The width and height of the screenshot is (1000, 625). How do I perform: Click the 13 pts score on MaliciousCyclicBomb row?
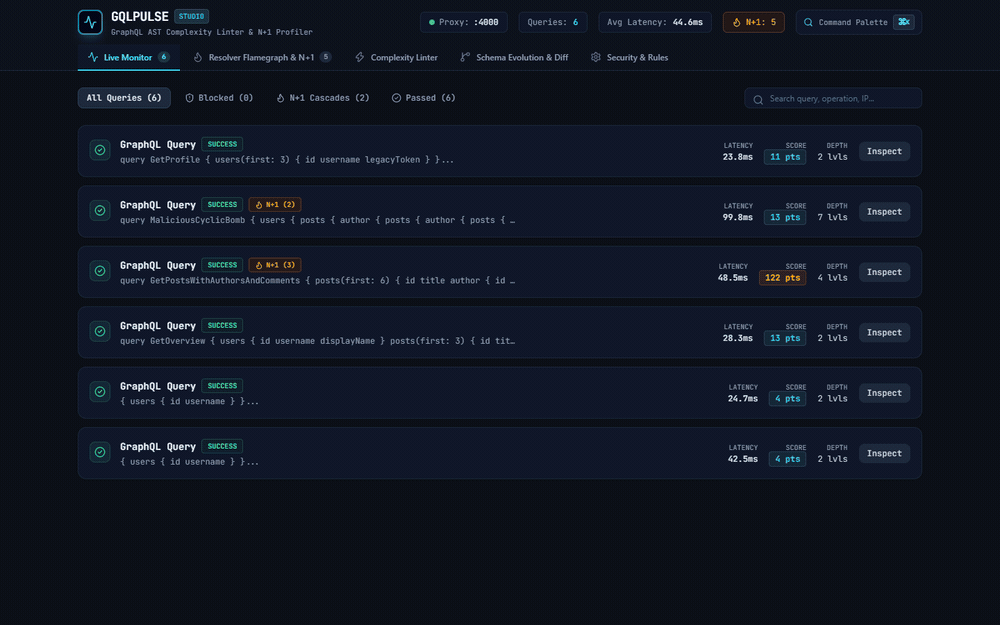coord(785,217)
